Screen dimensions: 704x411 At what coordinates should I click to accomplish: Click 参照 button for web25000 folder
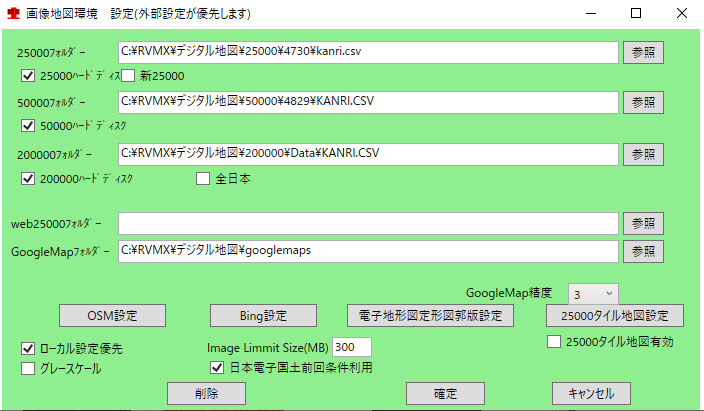pos(644,223)
